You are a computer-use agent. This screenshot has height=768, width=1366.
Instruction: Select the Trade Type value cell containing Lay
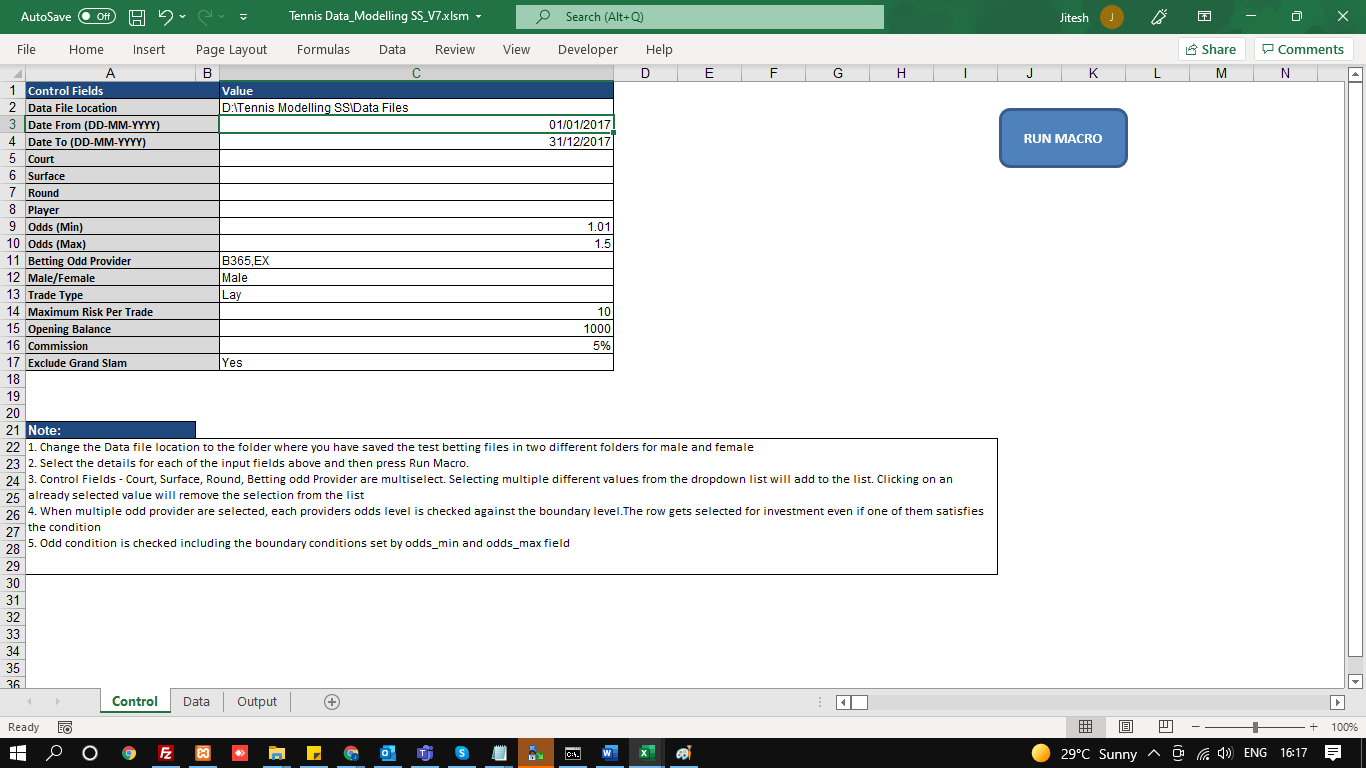click(x=416, y=295)
